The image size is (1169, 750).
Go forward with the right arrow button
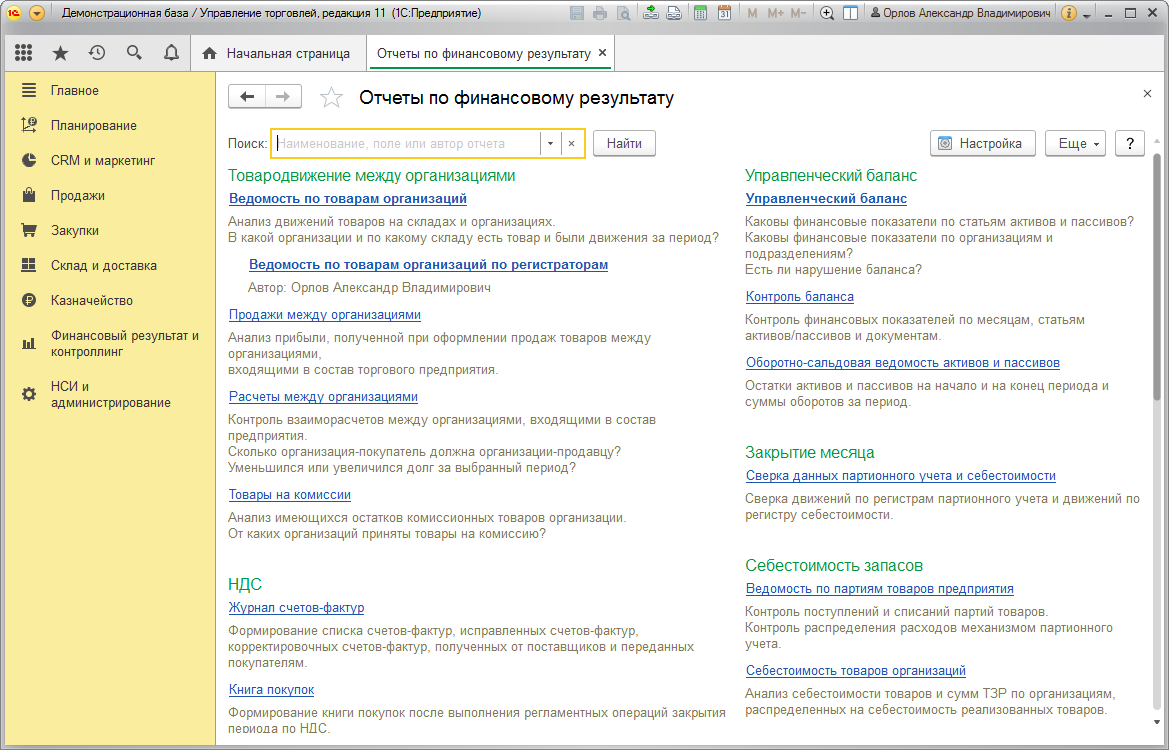[283, 96]
